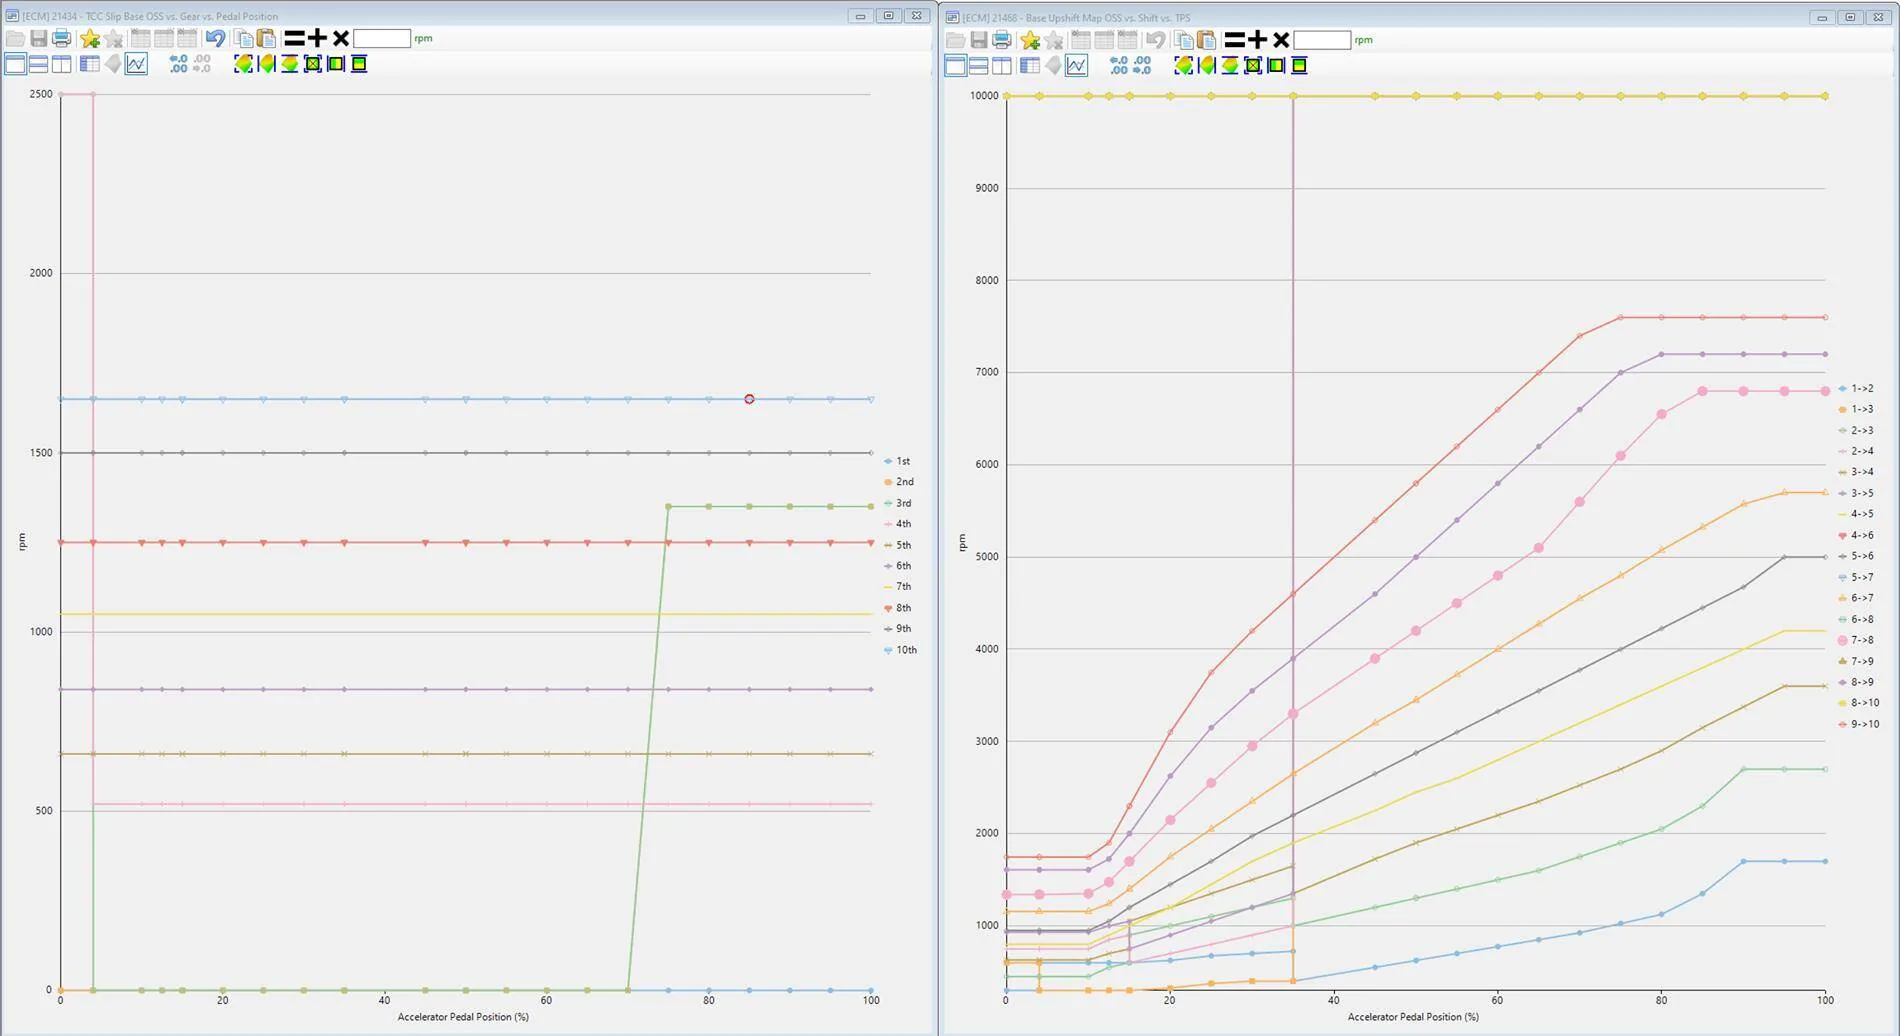Image resolution: width=1900 pixels, height=1036 pixels.
Task: Open Base Upshift Map window system menu icon
Action: pyautogui.click(x=952, y=17)
